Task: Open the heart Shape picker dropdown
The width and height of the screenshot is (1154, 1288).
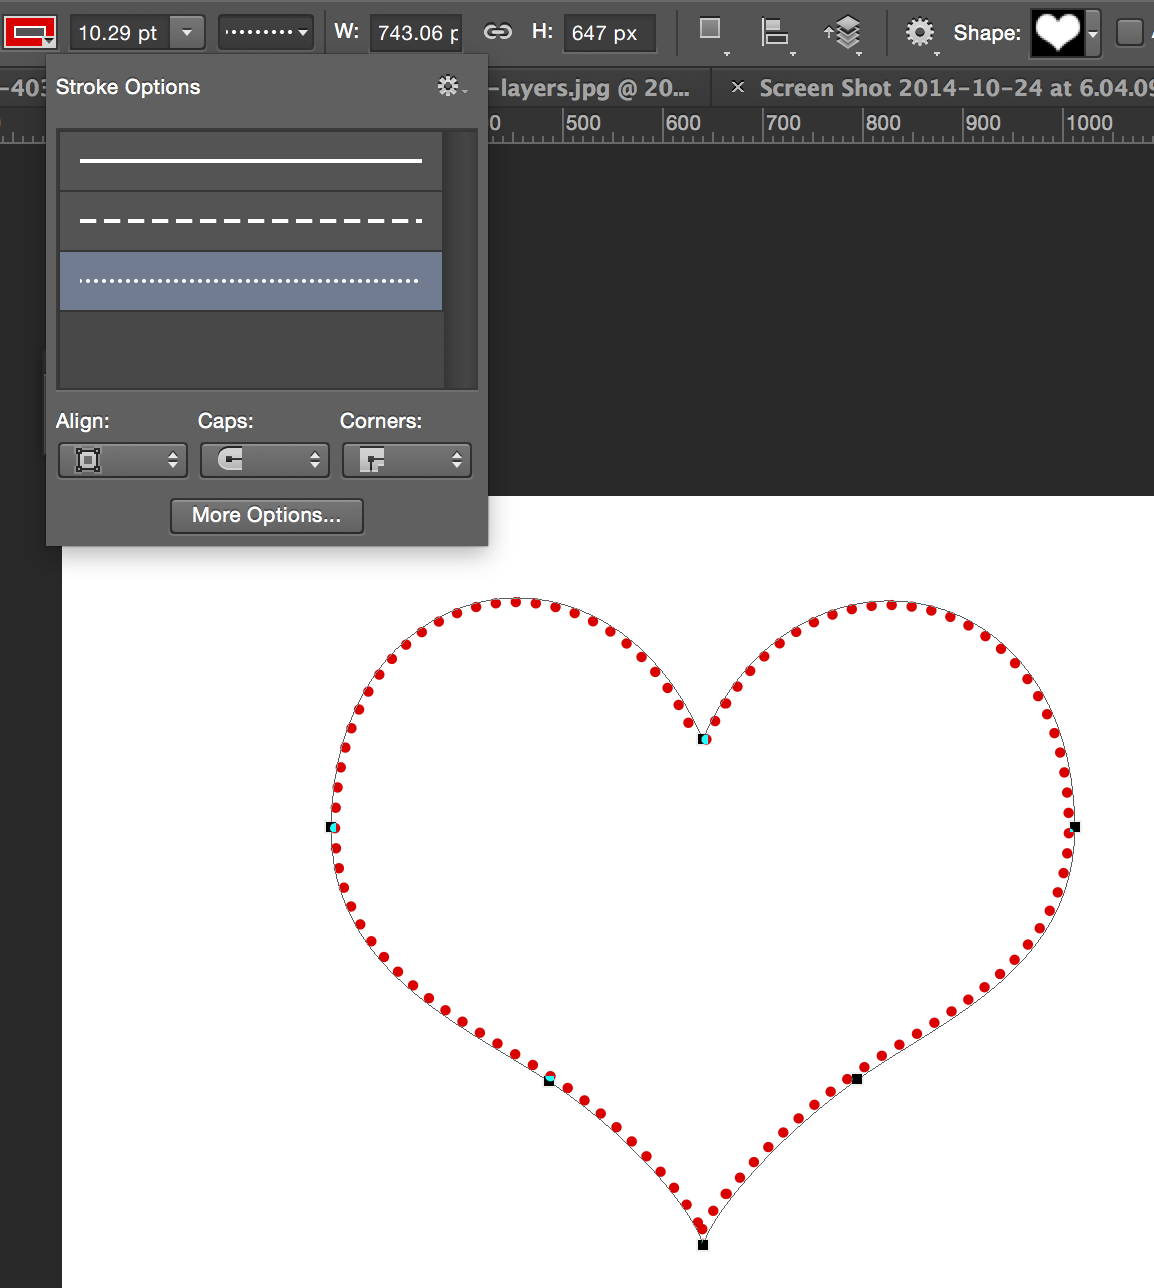Action: pos(1094,32)
